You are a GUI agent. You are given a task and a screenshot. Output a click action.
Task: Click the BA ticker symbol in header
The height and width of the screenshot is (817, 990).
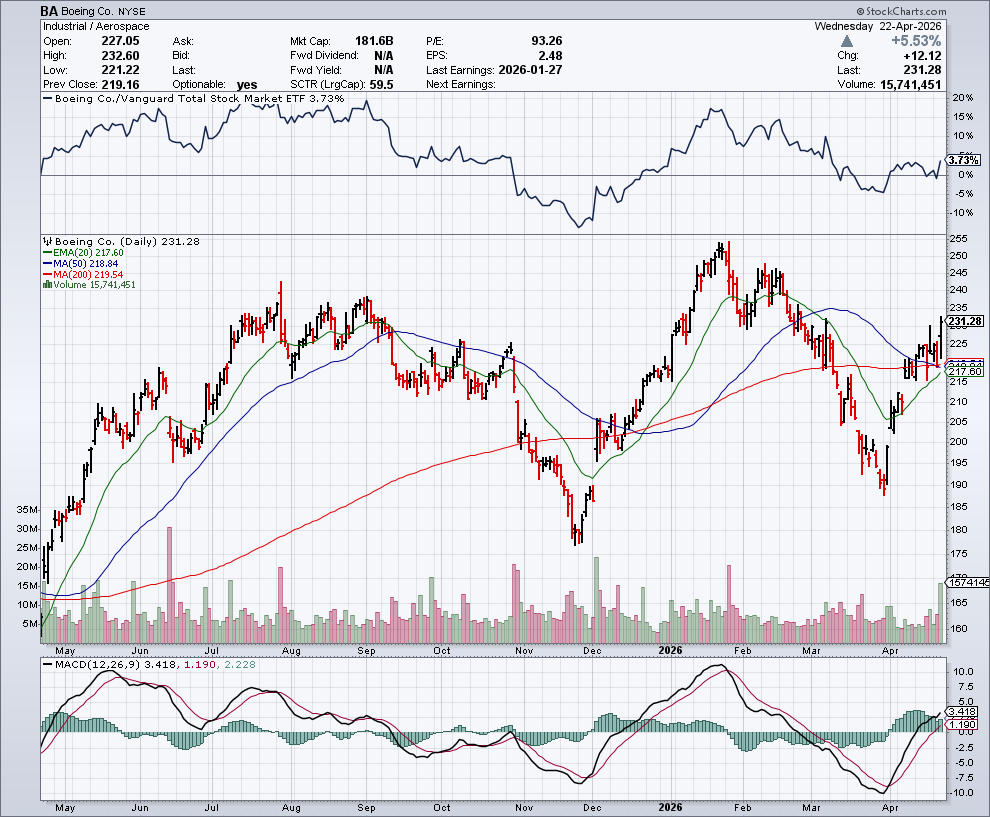(x=50, y=11)
